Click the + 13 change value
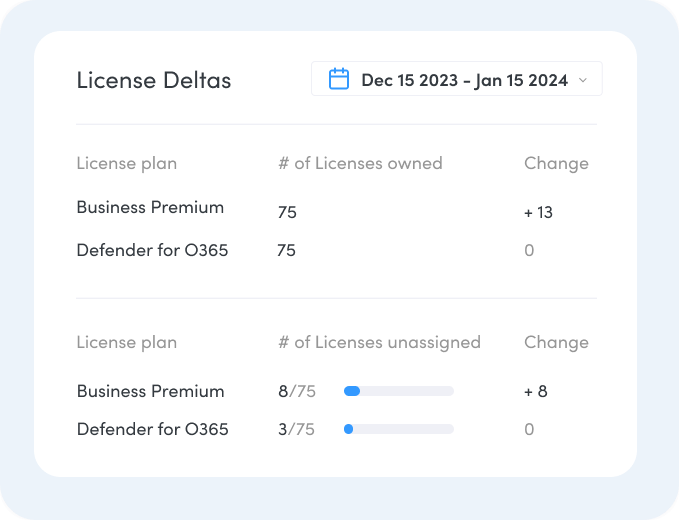The width and height of the screenshot is (679, 520). click(538, 213)
